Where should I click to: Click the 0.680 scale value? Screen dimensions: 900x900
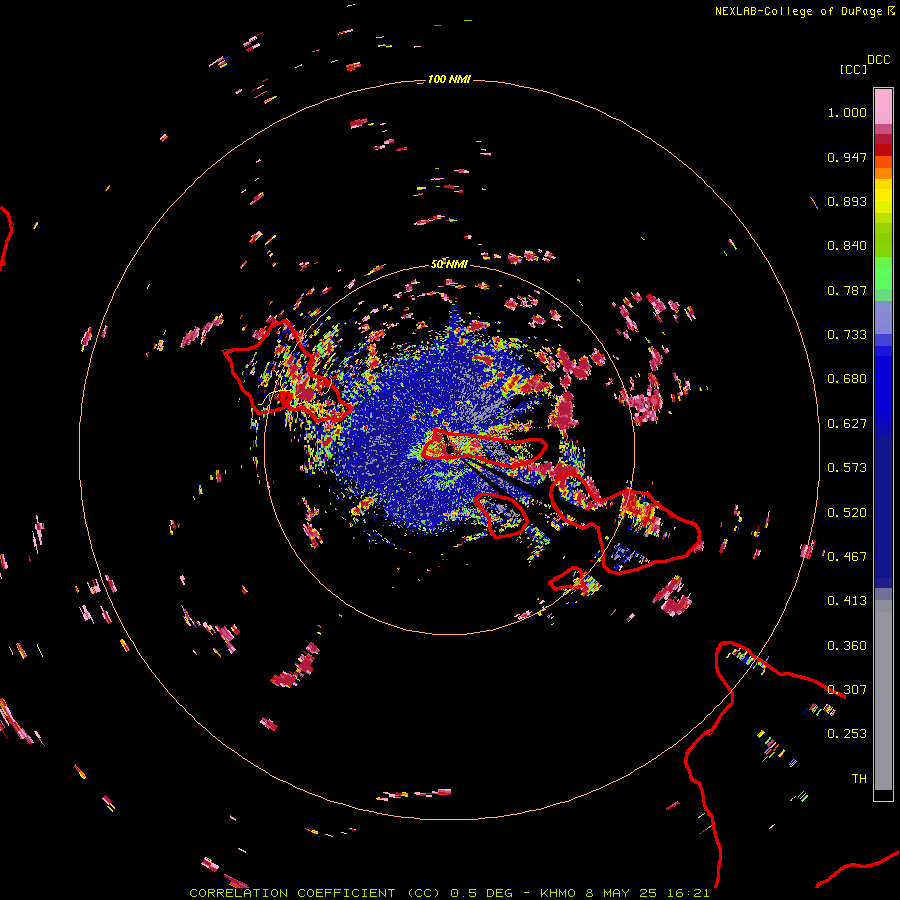point(847,379)
